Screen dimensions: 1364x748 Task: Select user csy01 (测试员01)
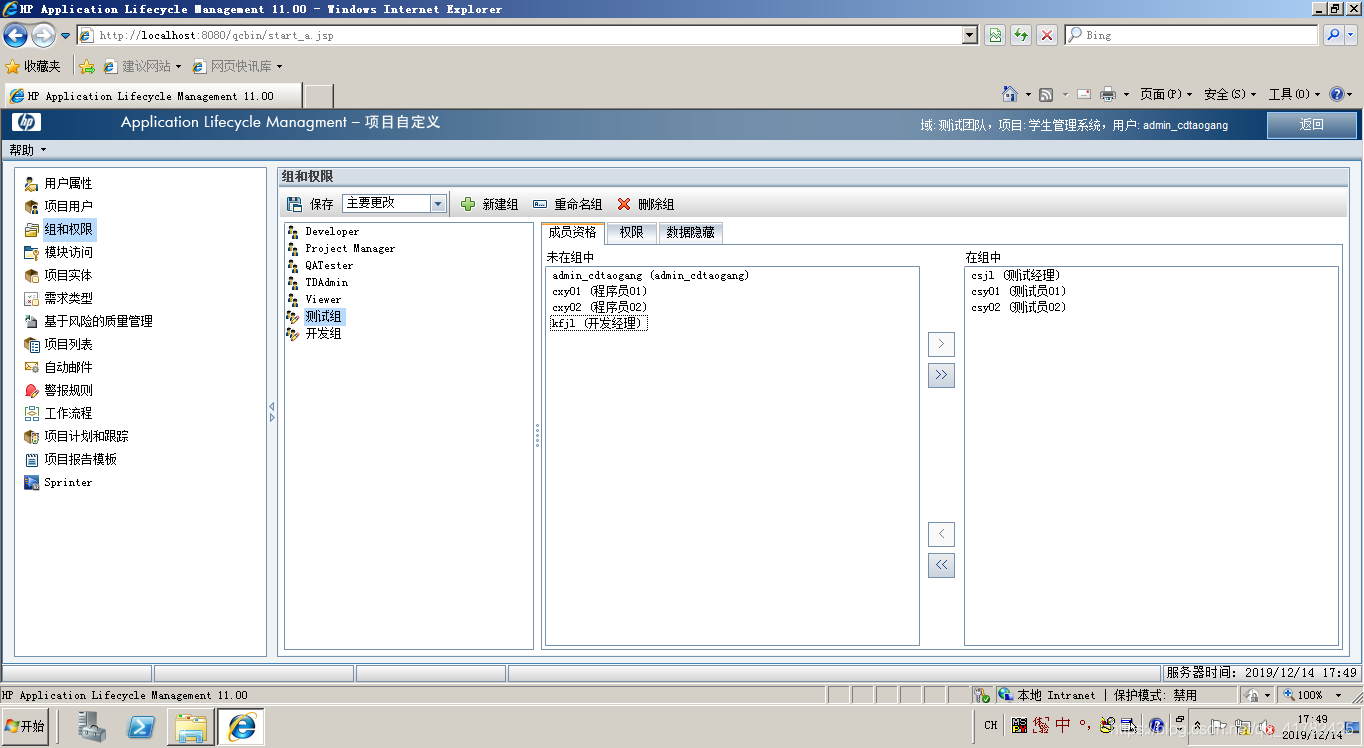1018,291
